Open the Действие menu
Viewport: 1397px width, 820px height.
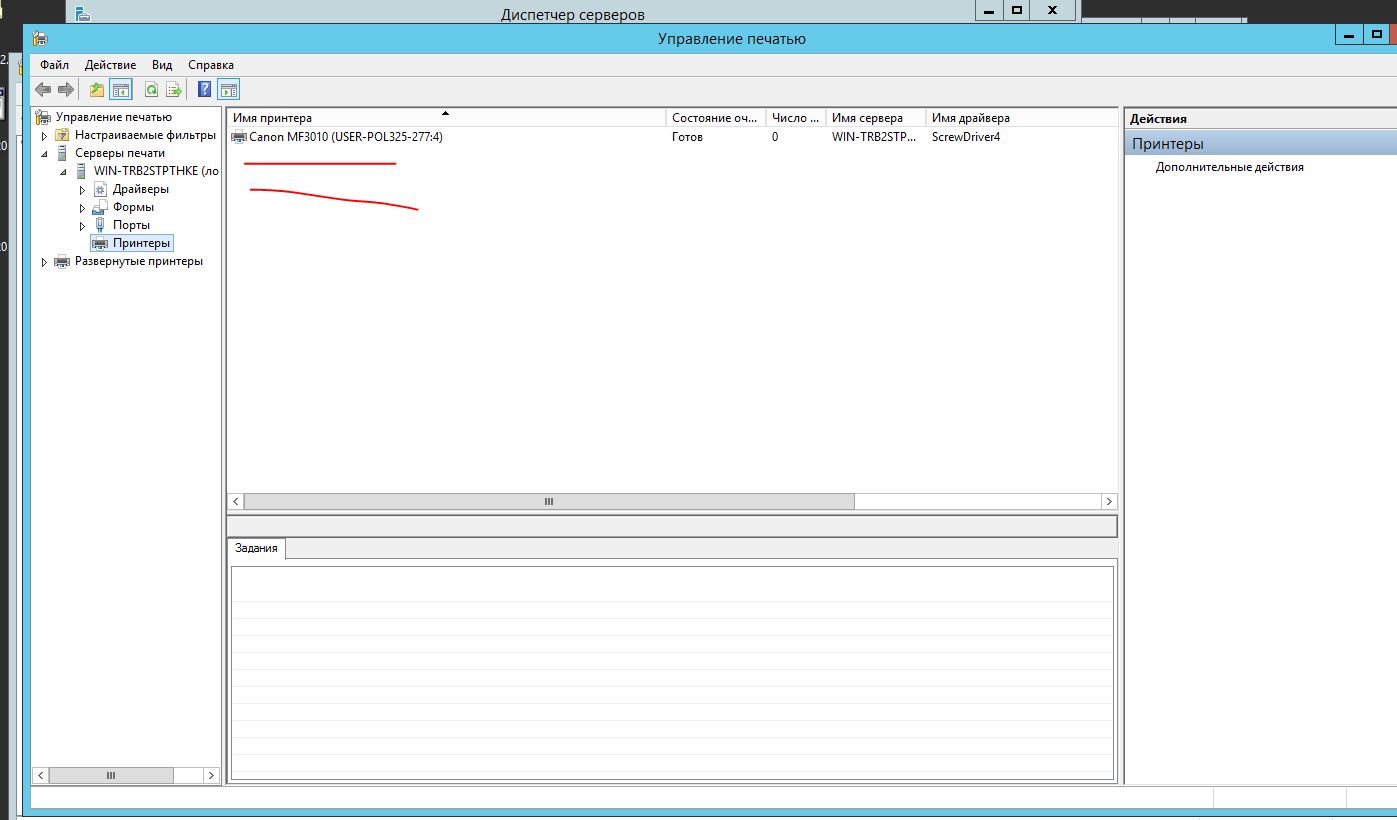[x=110, y=65]
